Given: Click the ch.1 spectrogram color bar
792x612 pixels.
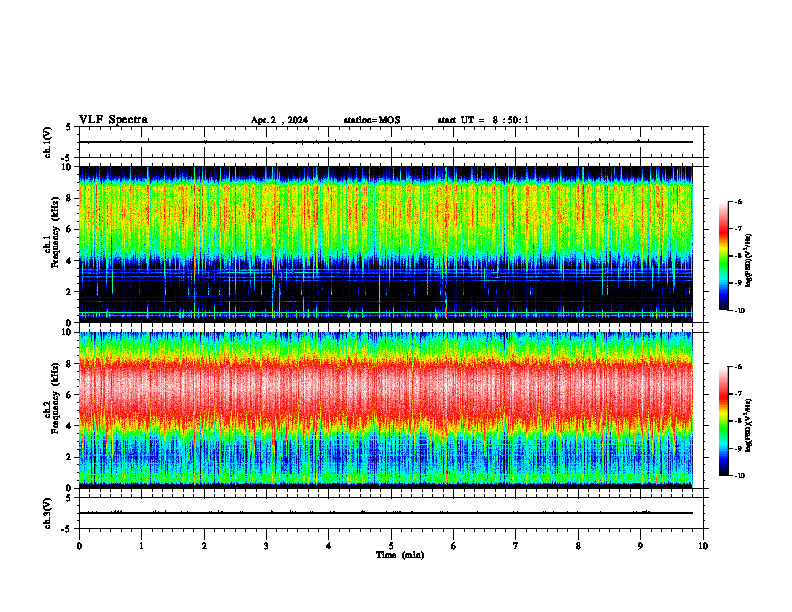Looking at the screenshot, I should (x=724, y=256).
